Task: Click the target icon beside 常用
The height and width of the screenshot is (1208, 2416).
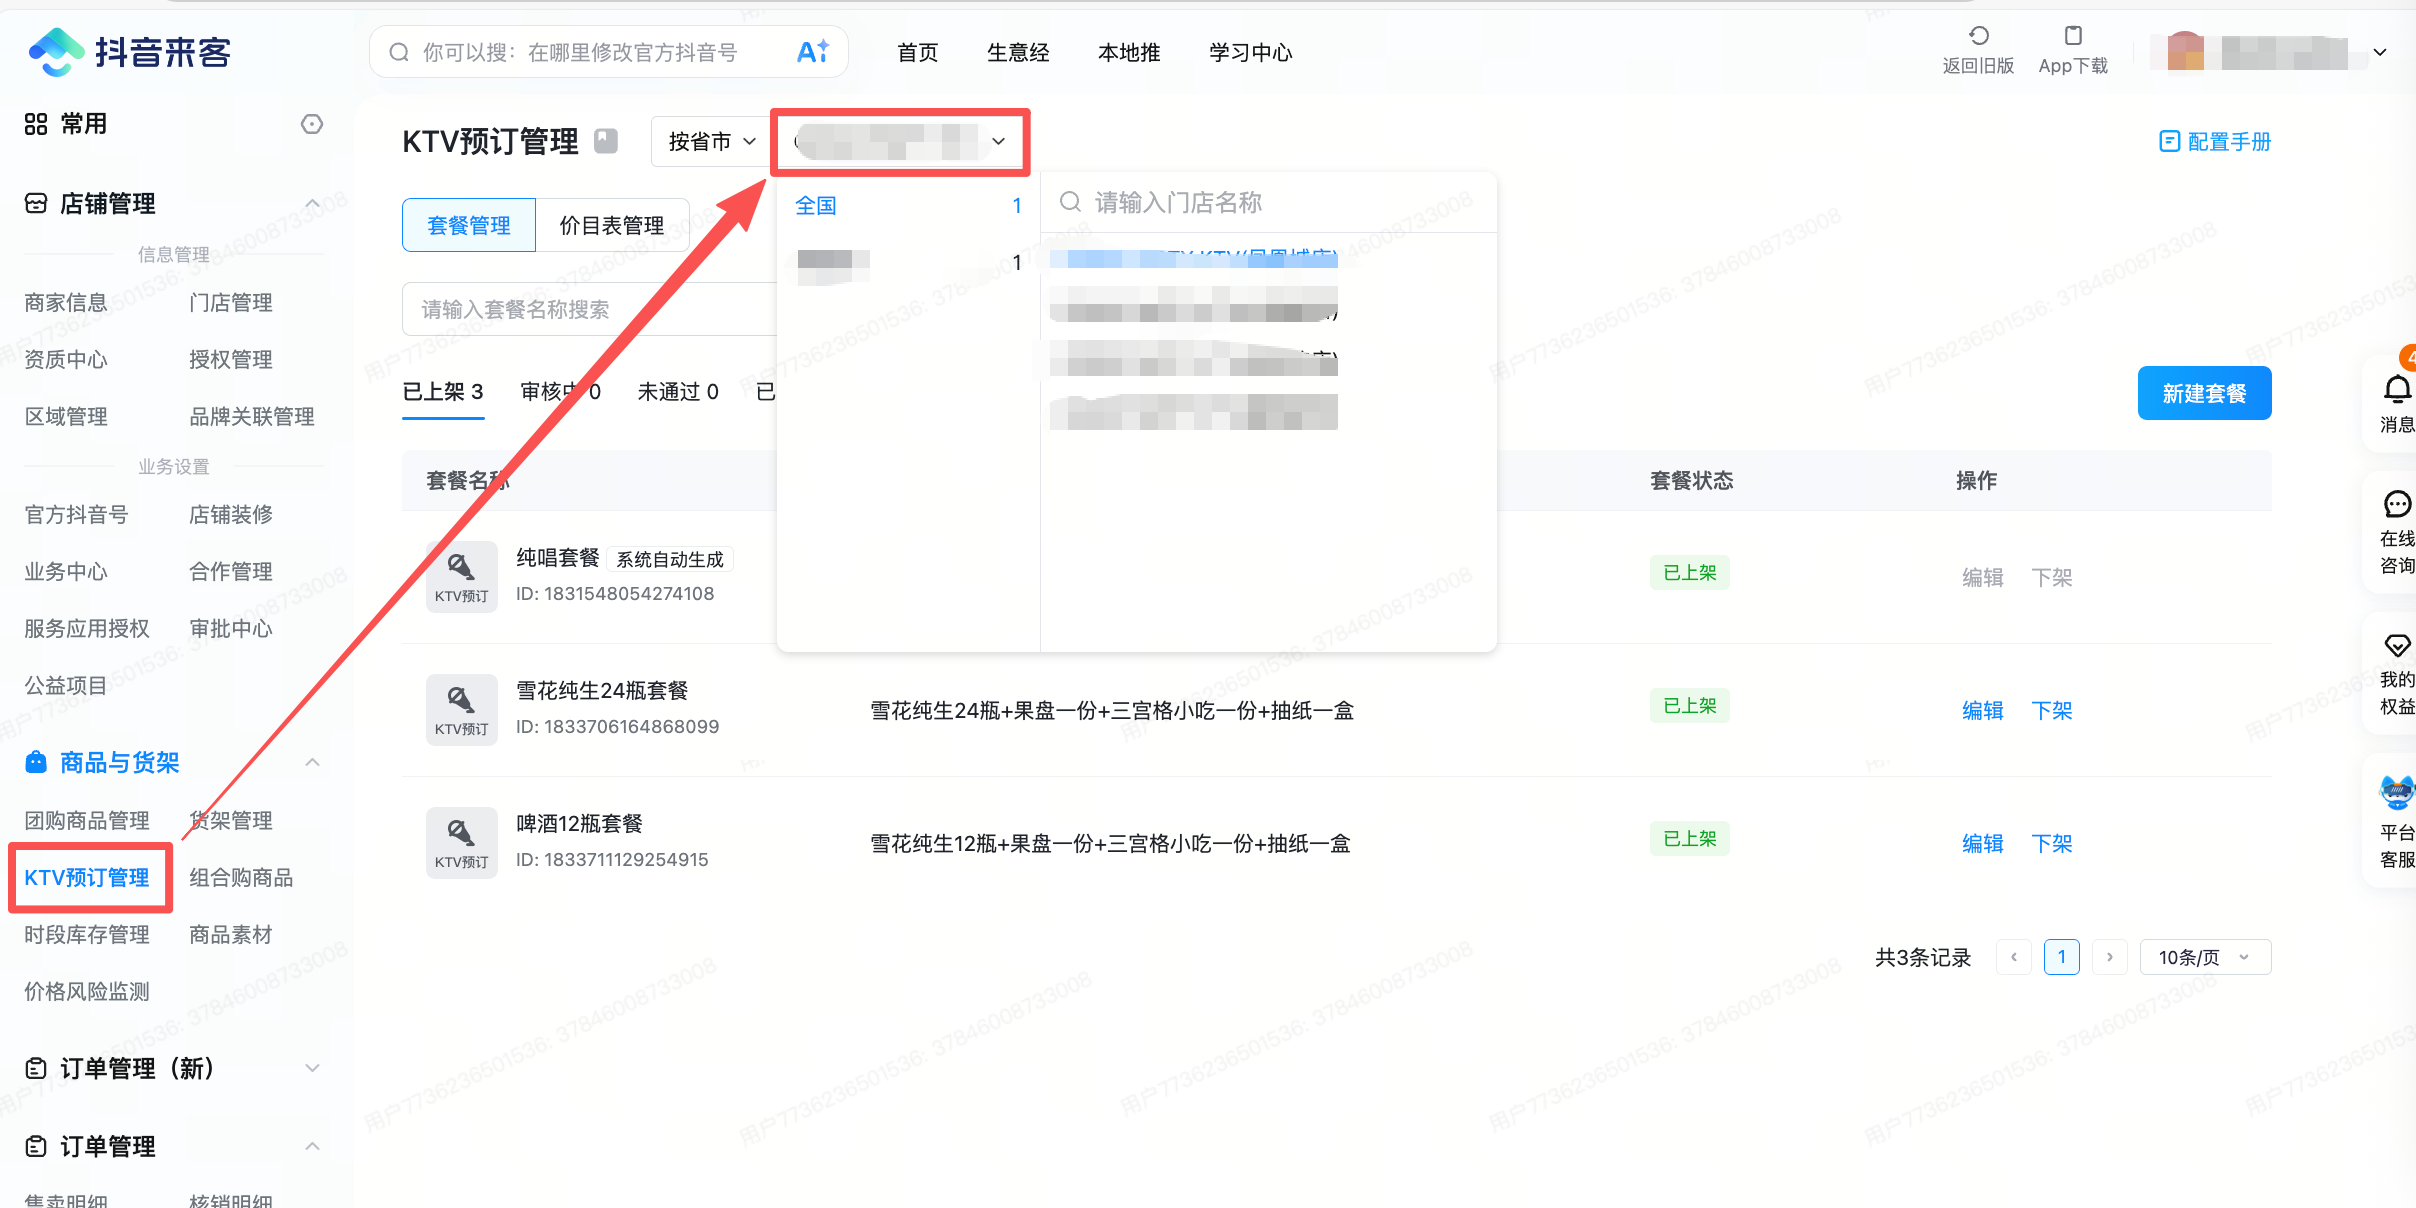Action: click(312, 124)
